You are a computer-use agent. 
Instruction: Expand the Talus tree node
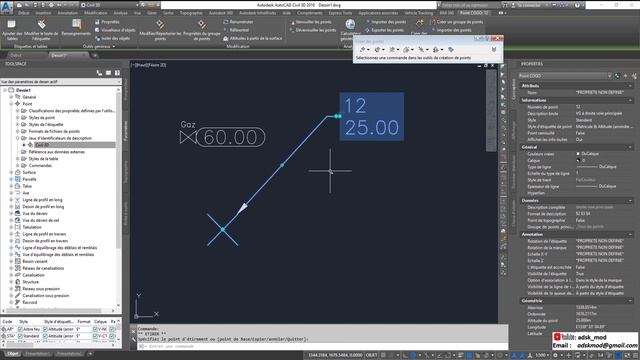(x=11, y=186)
